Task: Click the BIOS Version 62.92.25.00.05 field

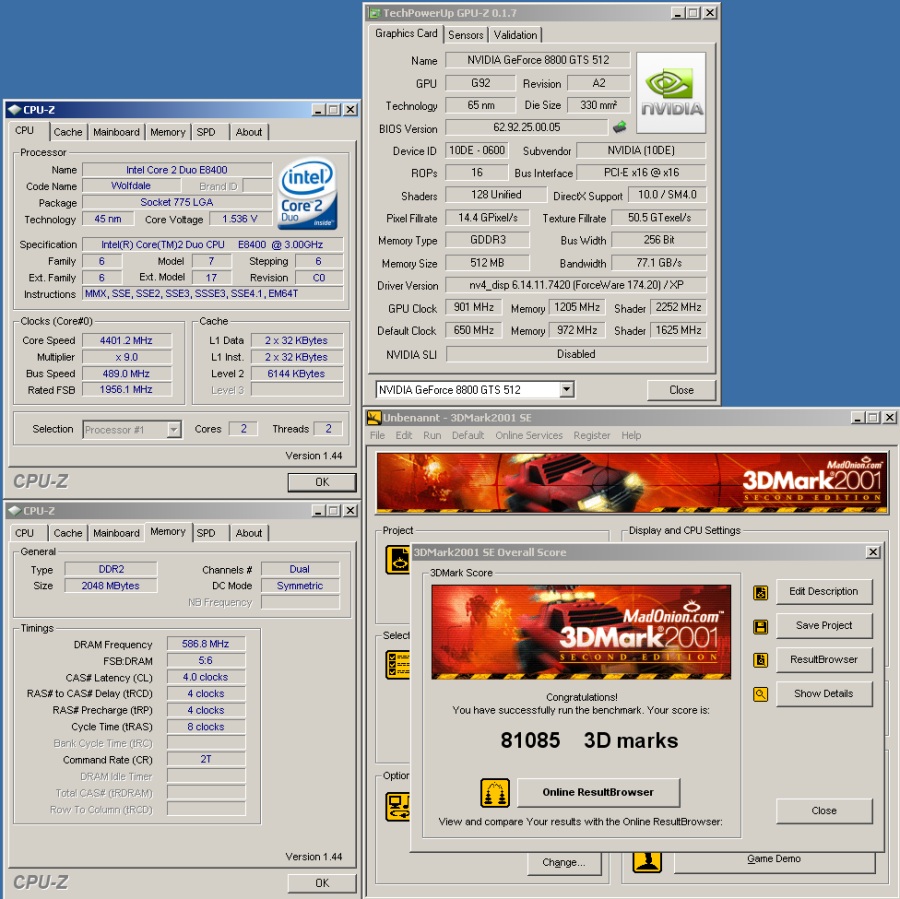Action: [x=526, y=127]
